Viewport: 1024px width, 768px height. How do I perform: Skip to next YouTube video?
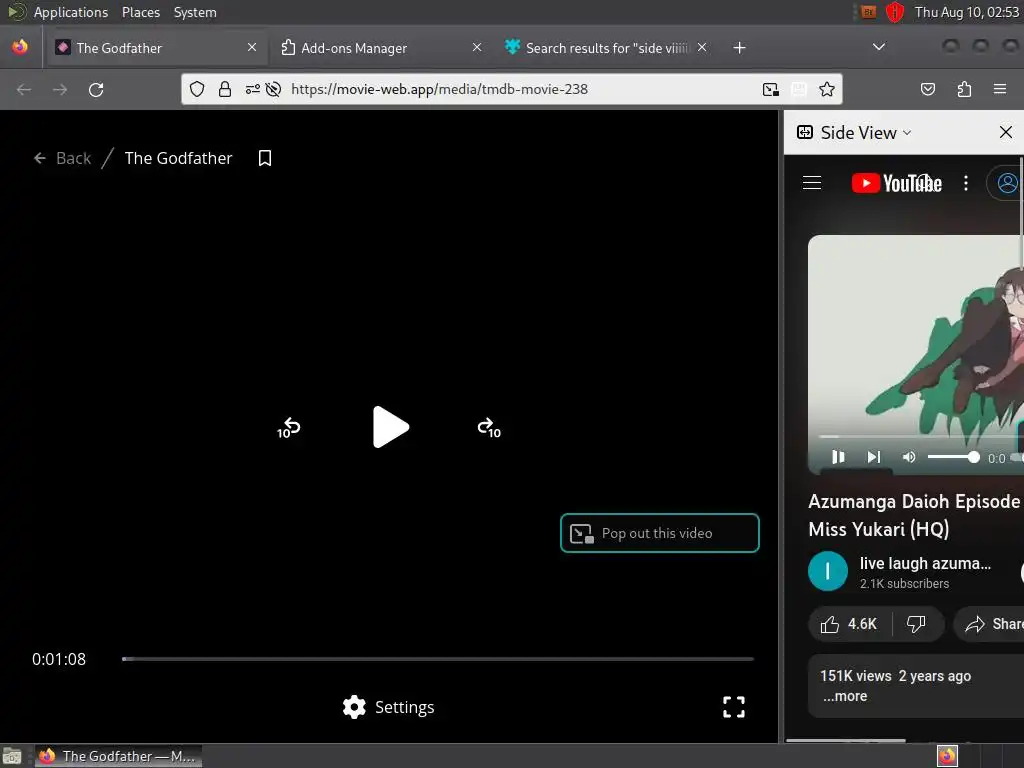tap(874, 457)
